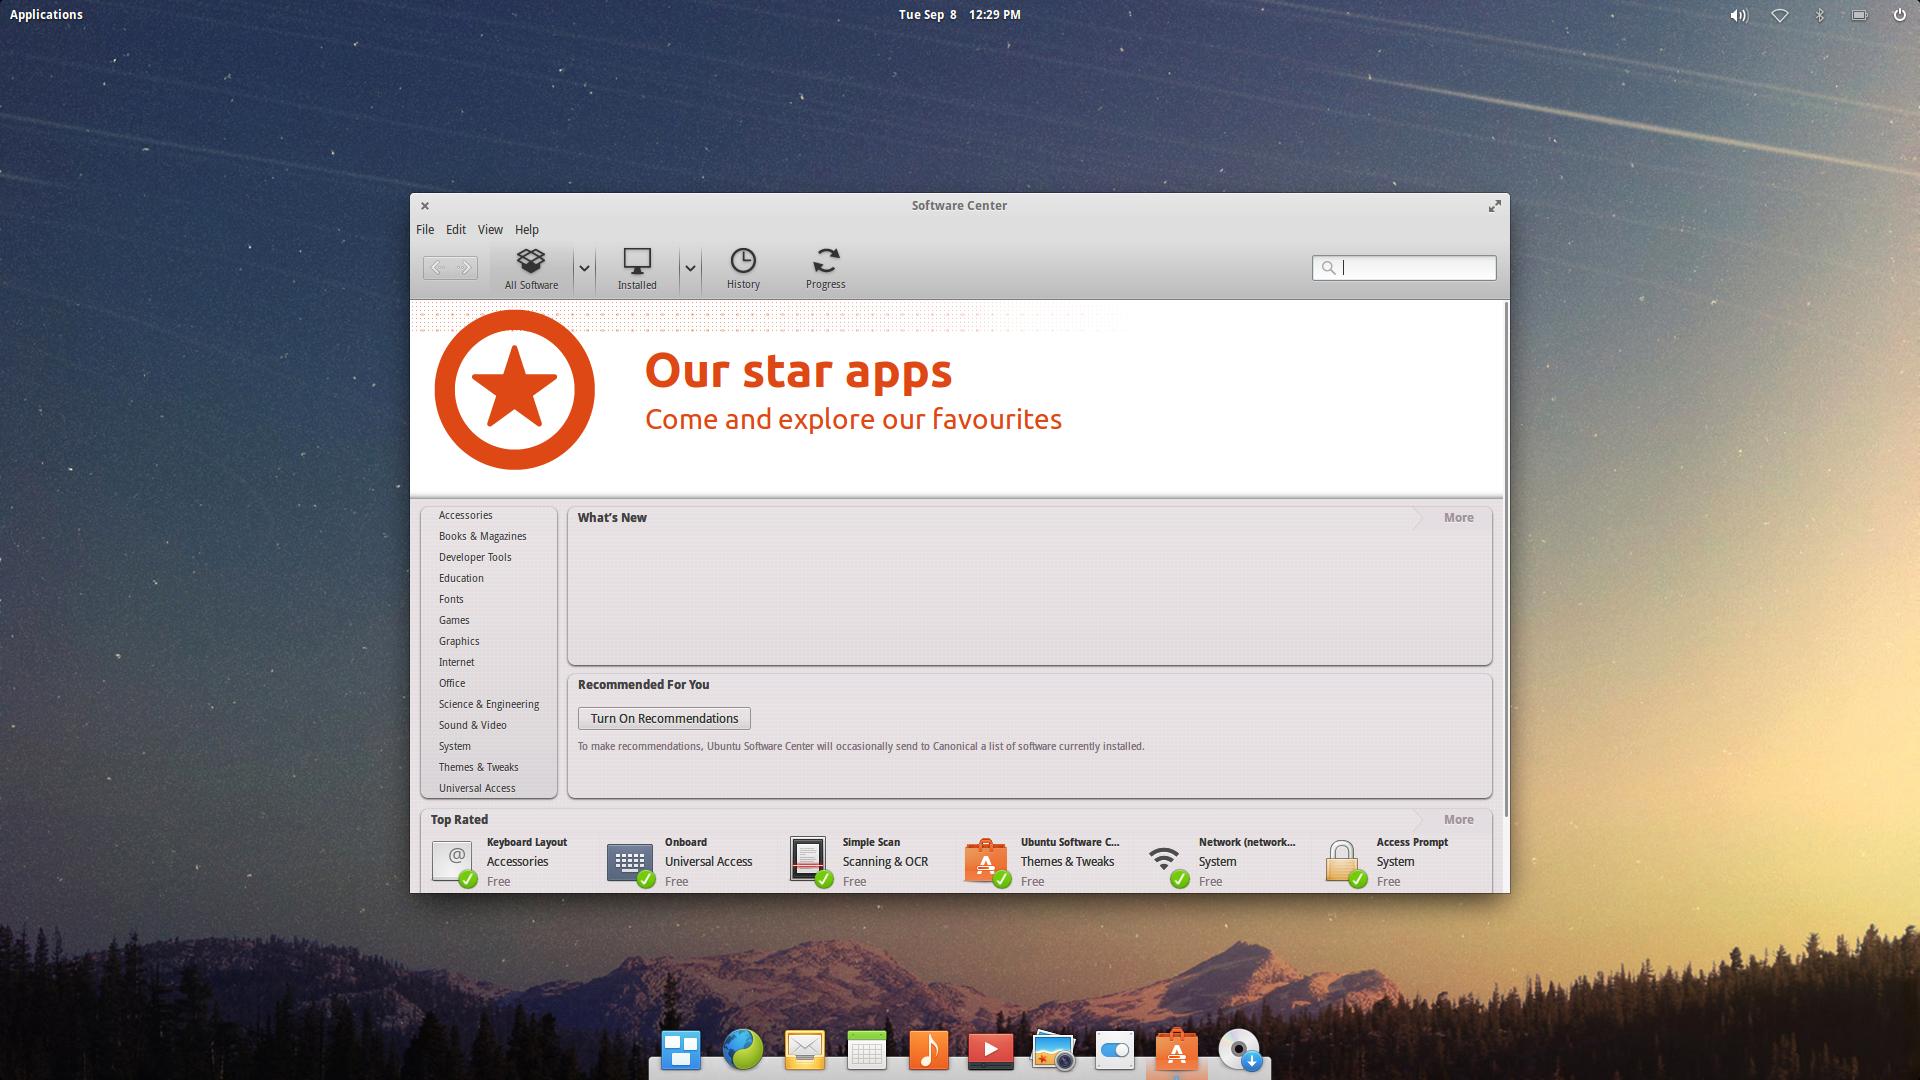The height and width of the screenshot is (1080, 1920).
Task: Click the Software Center dock icon
Action: click(1177, 1050)
